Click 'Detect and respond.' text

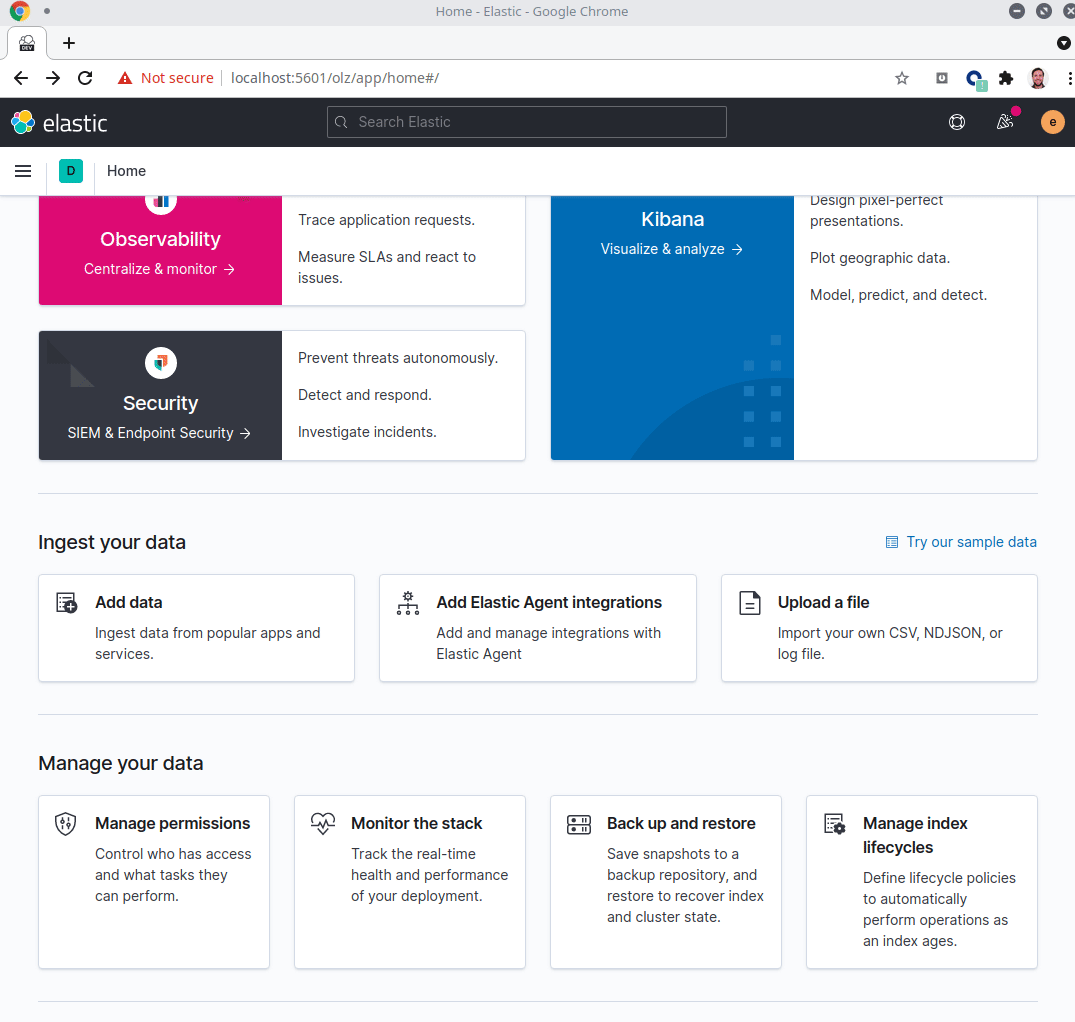coord(365,395)
